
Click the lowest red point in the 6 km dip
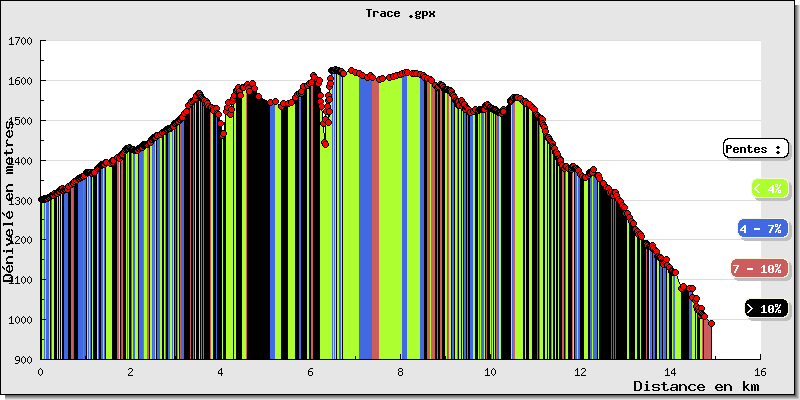pyautogui.click(x=325, y=143)
